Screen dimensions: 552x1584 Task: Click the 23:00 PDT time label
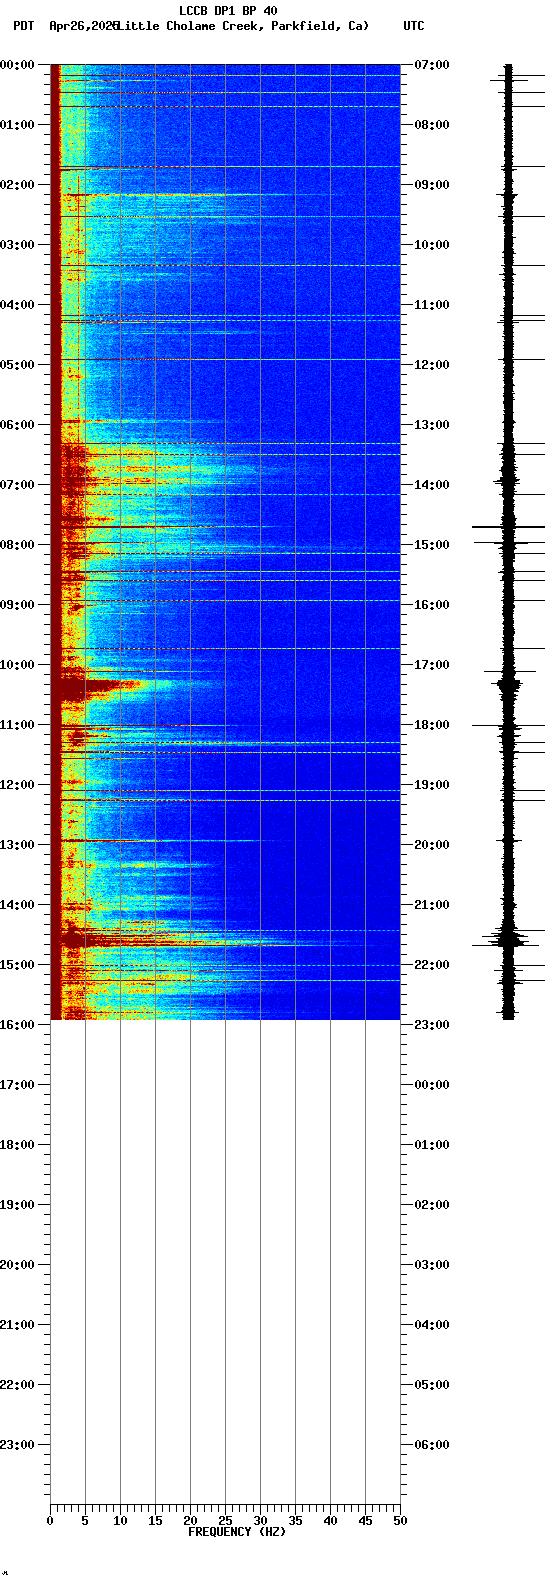pyautogui.click(x=17, y=1445)
